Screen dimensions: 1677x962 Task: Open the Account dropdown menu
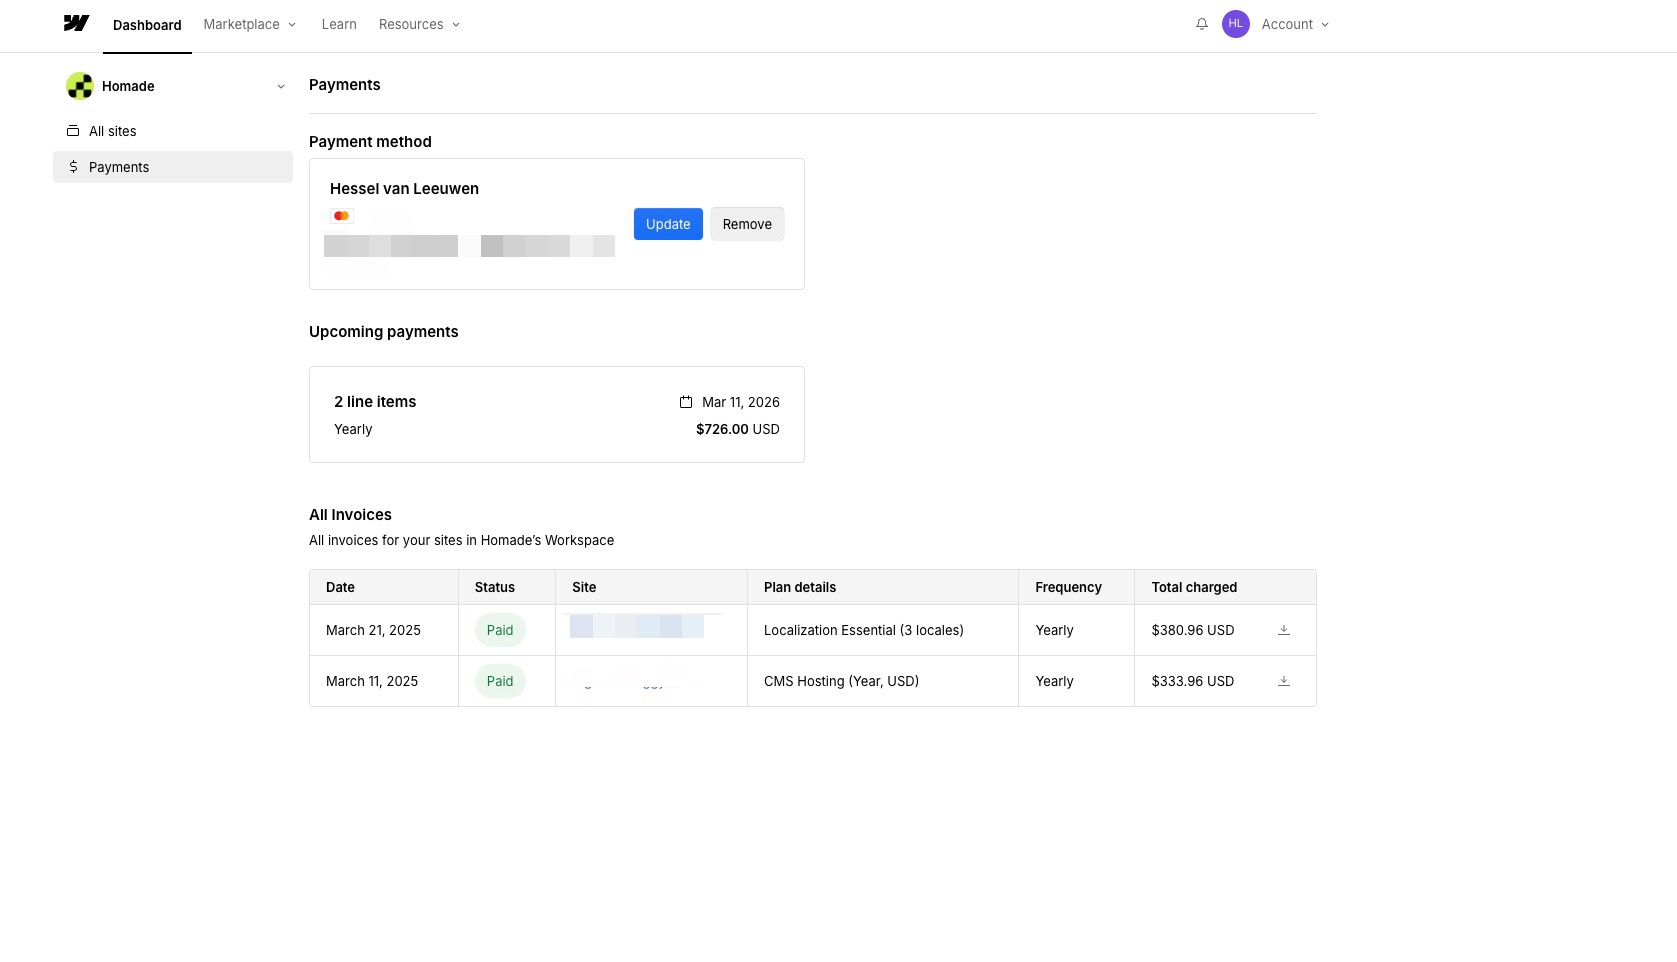[1295, 24]
